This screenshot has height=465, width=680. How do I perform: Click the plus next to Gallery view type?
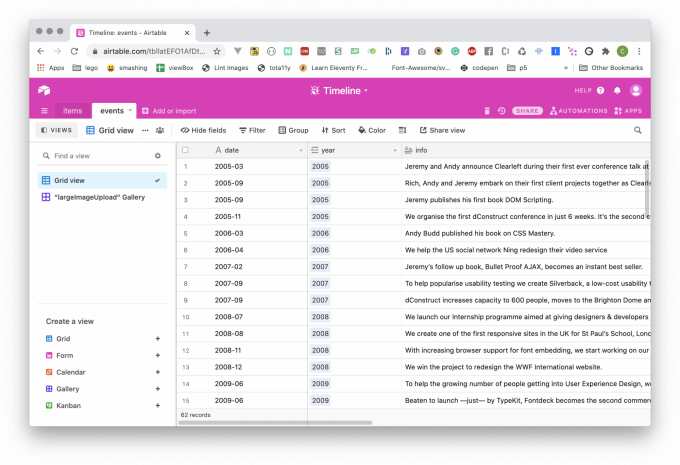click(x=158, y=389)
